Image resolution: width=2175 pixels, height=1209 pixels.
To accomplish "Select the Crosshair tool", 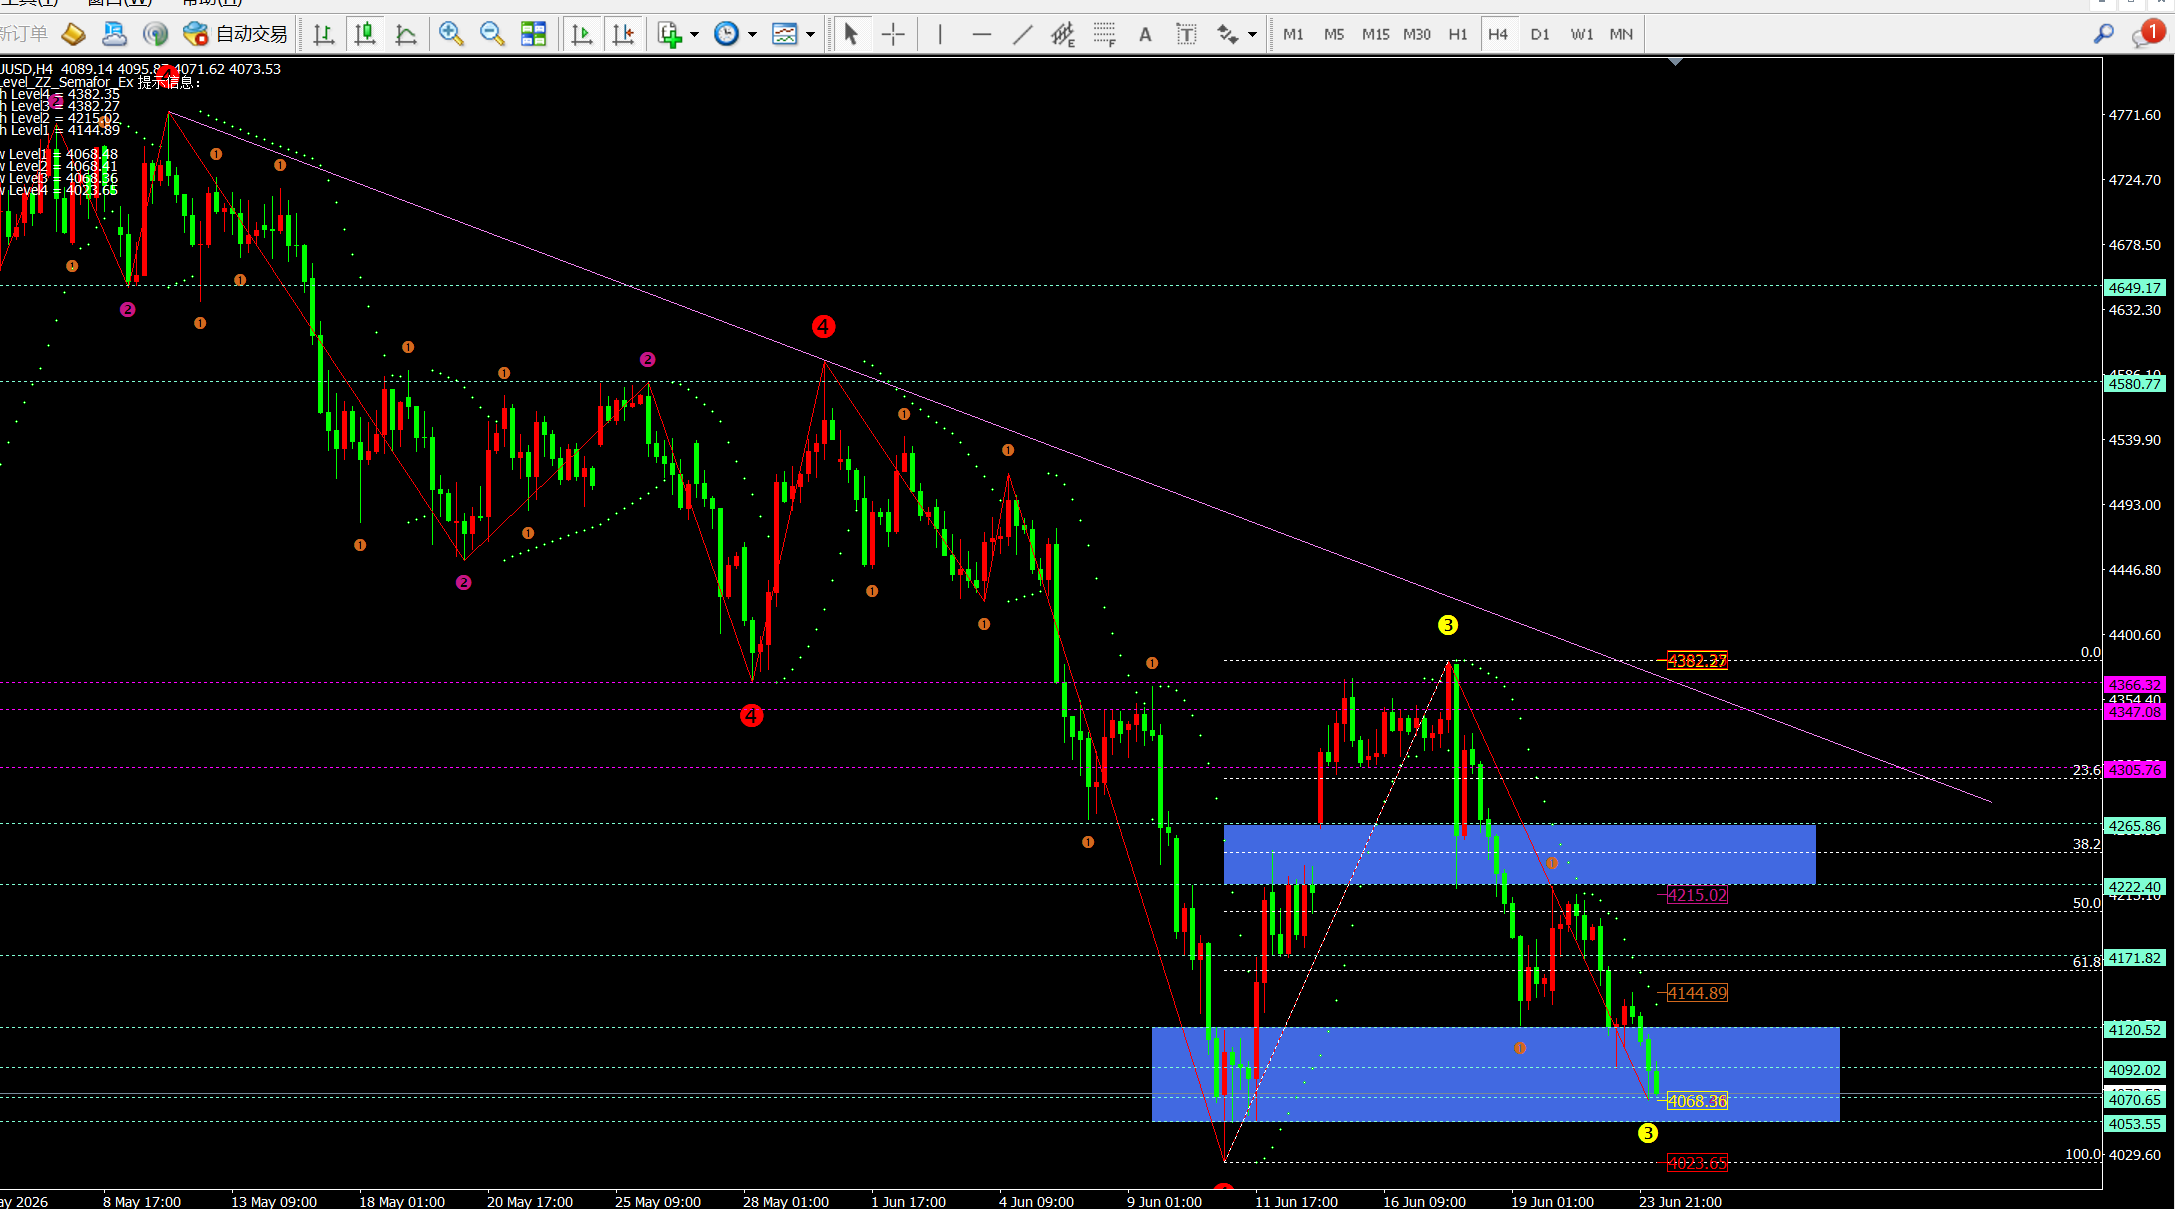I will pyautogui.click(x=893, y=34).
